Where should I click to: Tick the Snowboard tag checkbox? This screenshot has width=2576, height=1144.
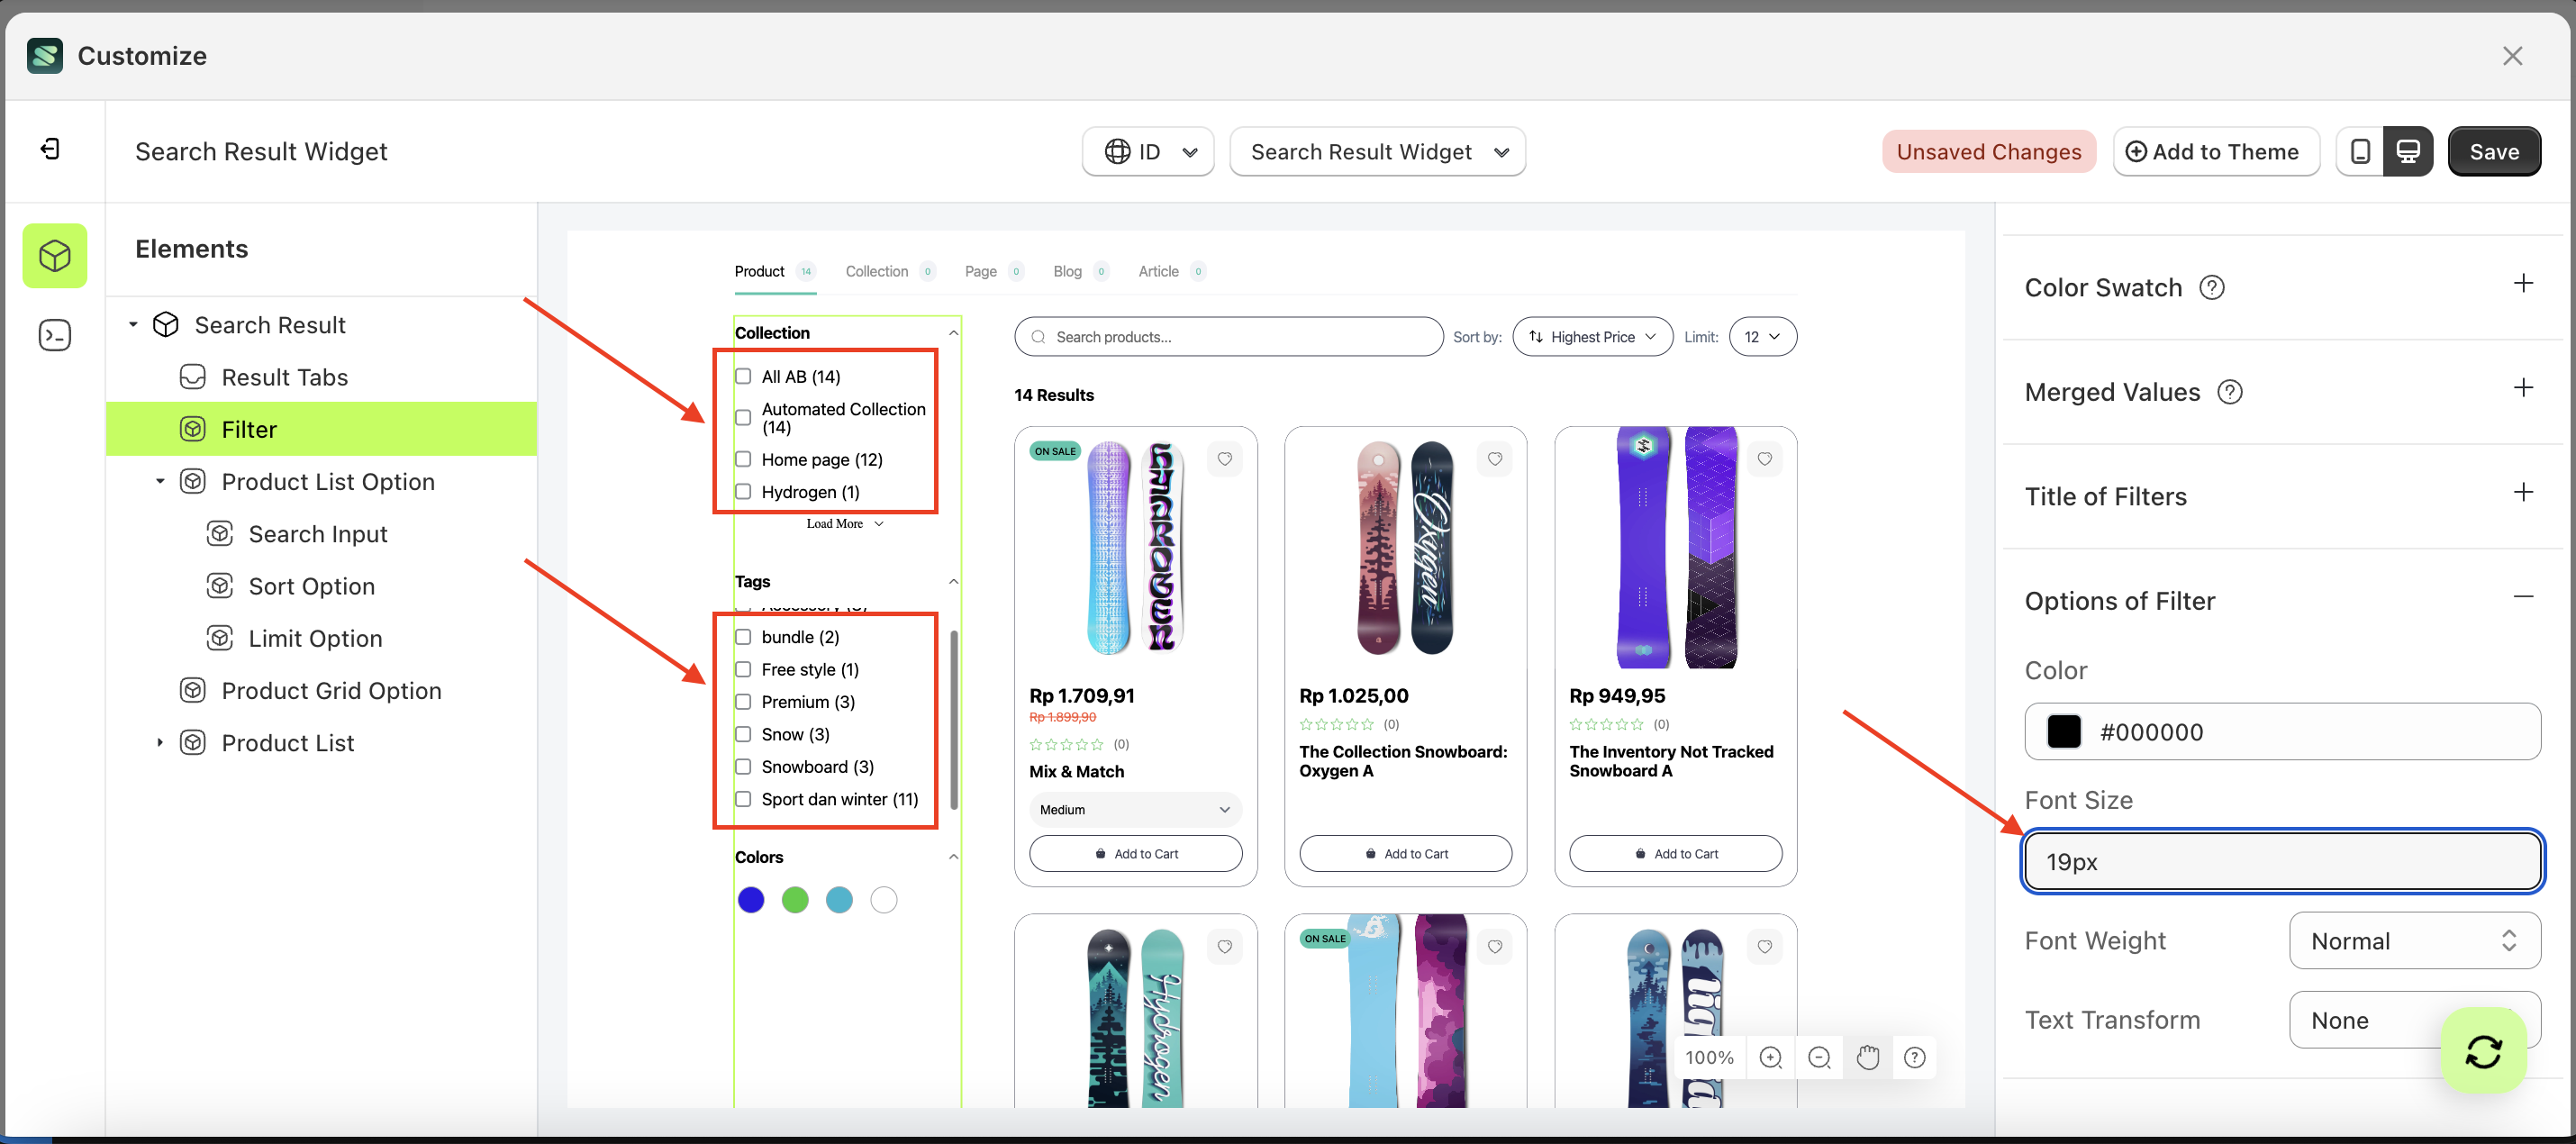pyautogui.click(x=743, y=767)
